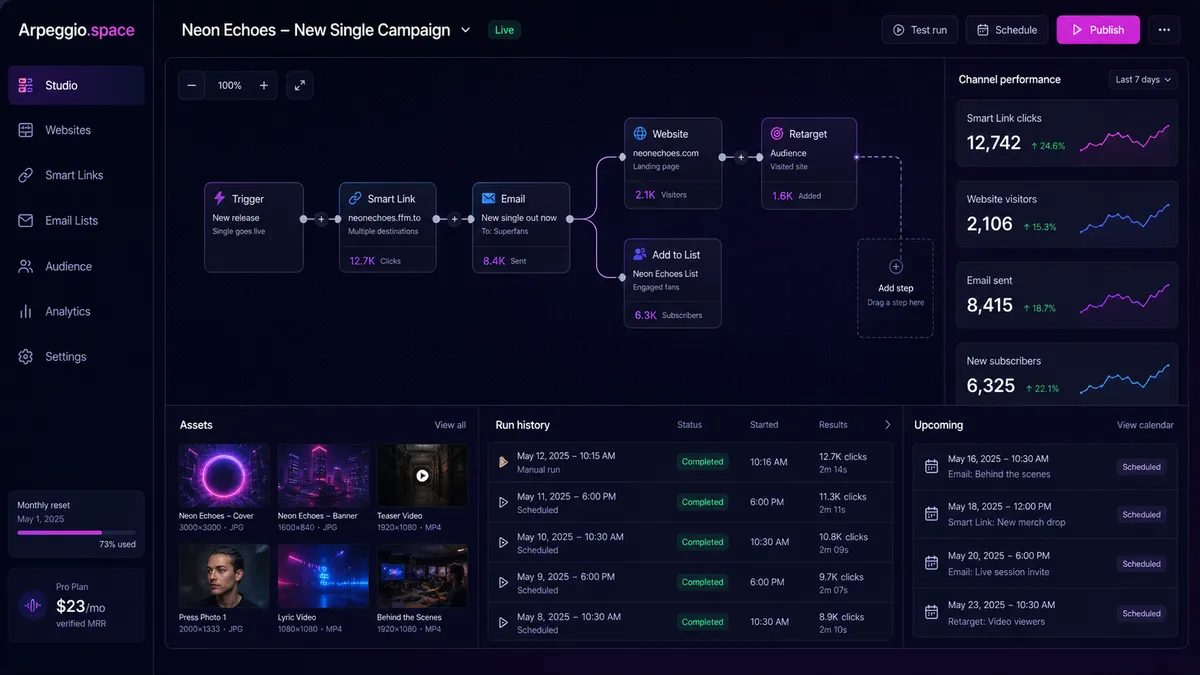The image size is (1200, 675).
Task: Click the Live status badge
Action: coord(504,30)
